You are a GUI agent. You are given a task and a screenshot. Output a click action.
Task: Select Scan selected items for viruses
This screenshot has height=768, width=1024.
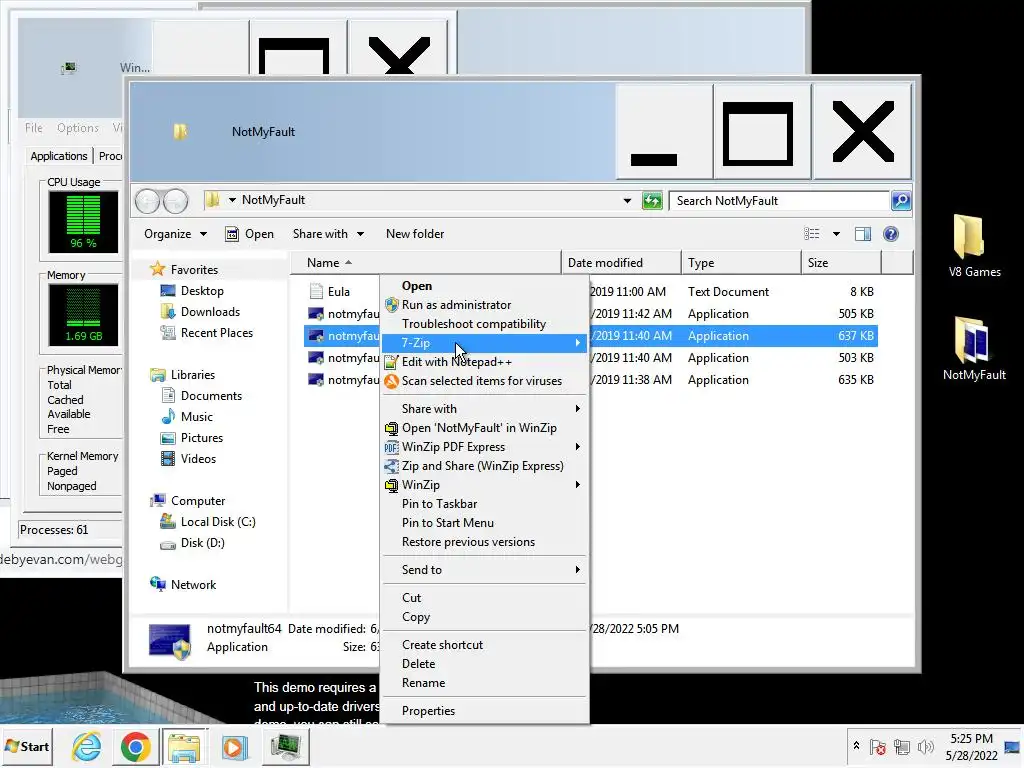pyautogui.click(x=484, y=381)
